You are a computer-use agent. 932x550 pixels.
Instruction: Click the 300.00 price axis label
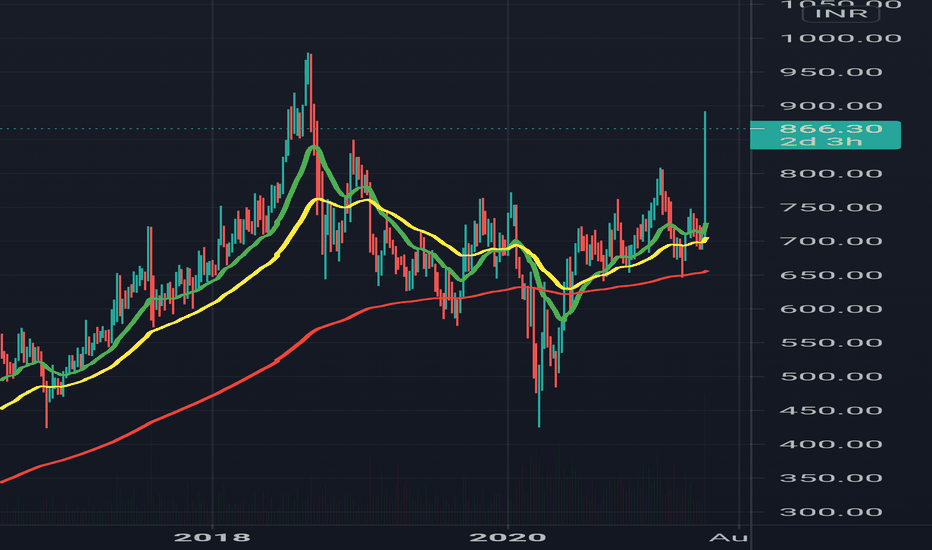click(x=831, y=512)
